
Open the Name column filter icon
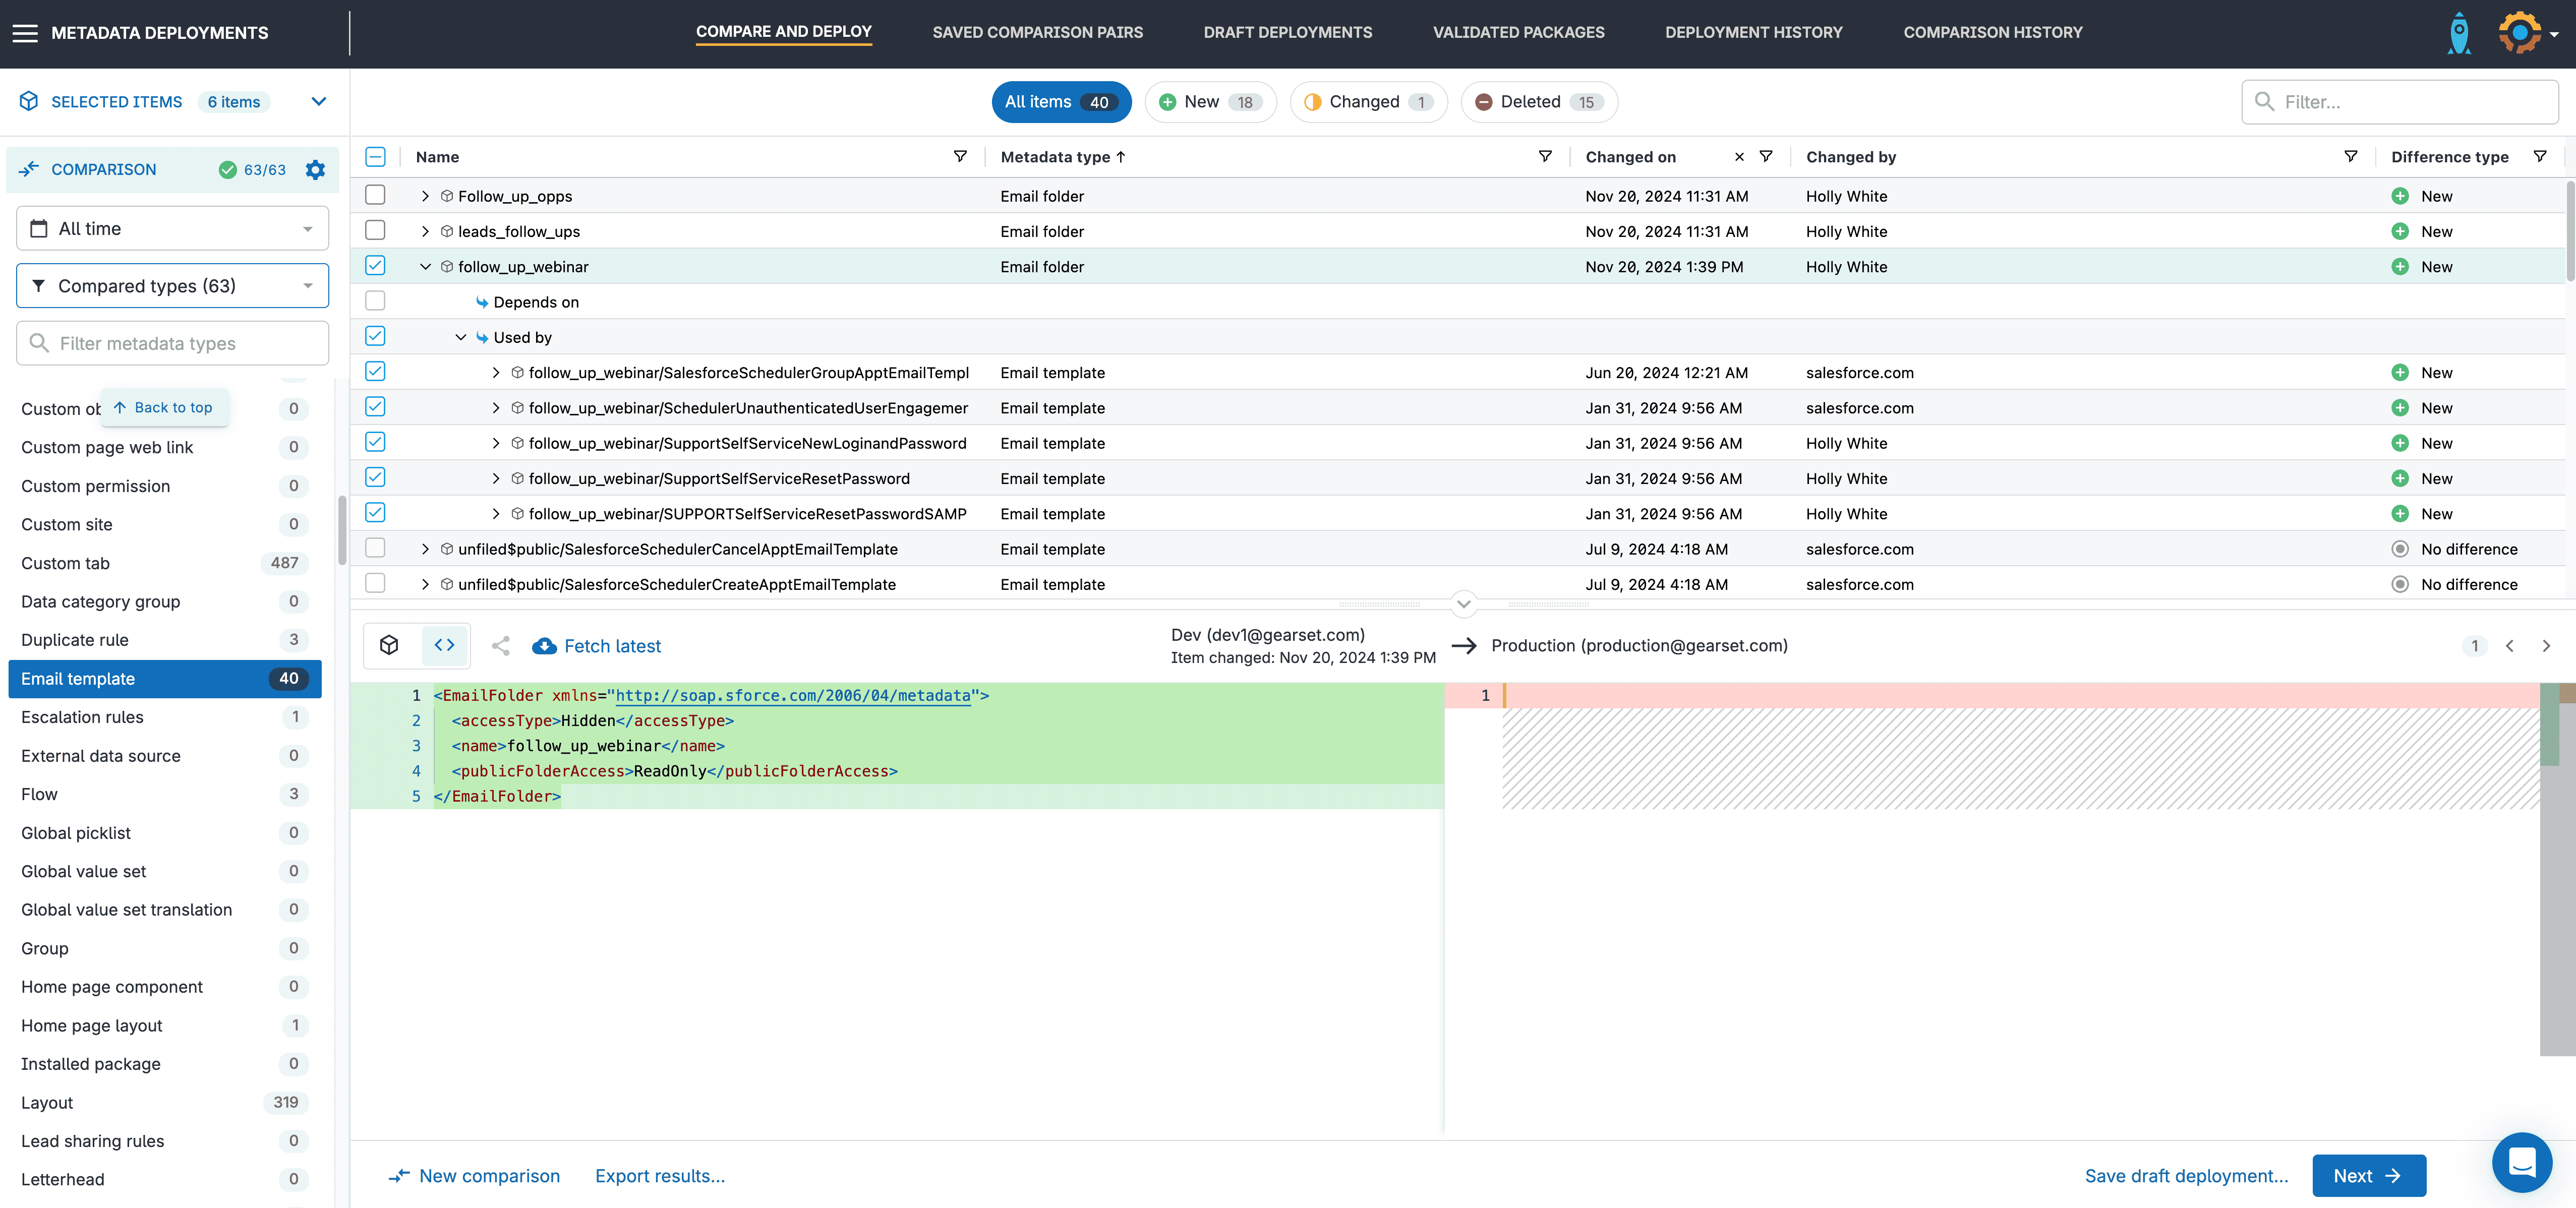pos(960,157)
